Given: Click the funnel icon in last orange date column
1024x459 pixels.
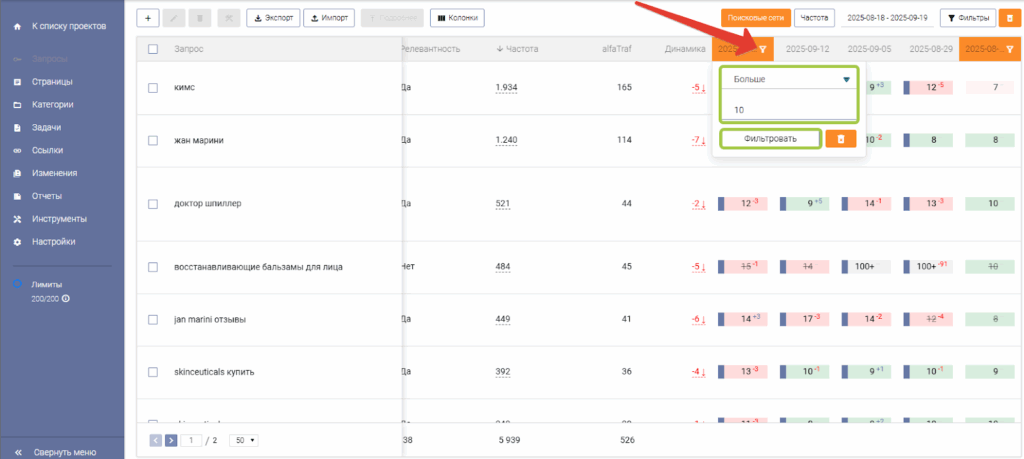Looking at the screenshot, I should (1009, 49).
